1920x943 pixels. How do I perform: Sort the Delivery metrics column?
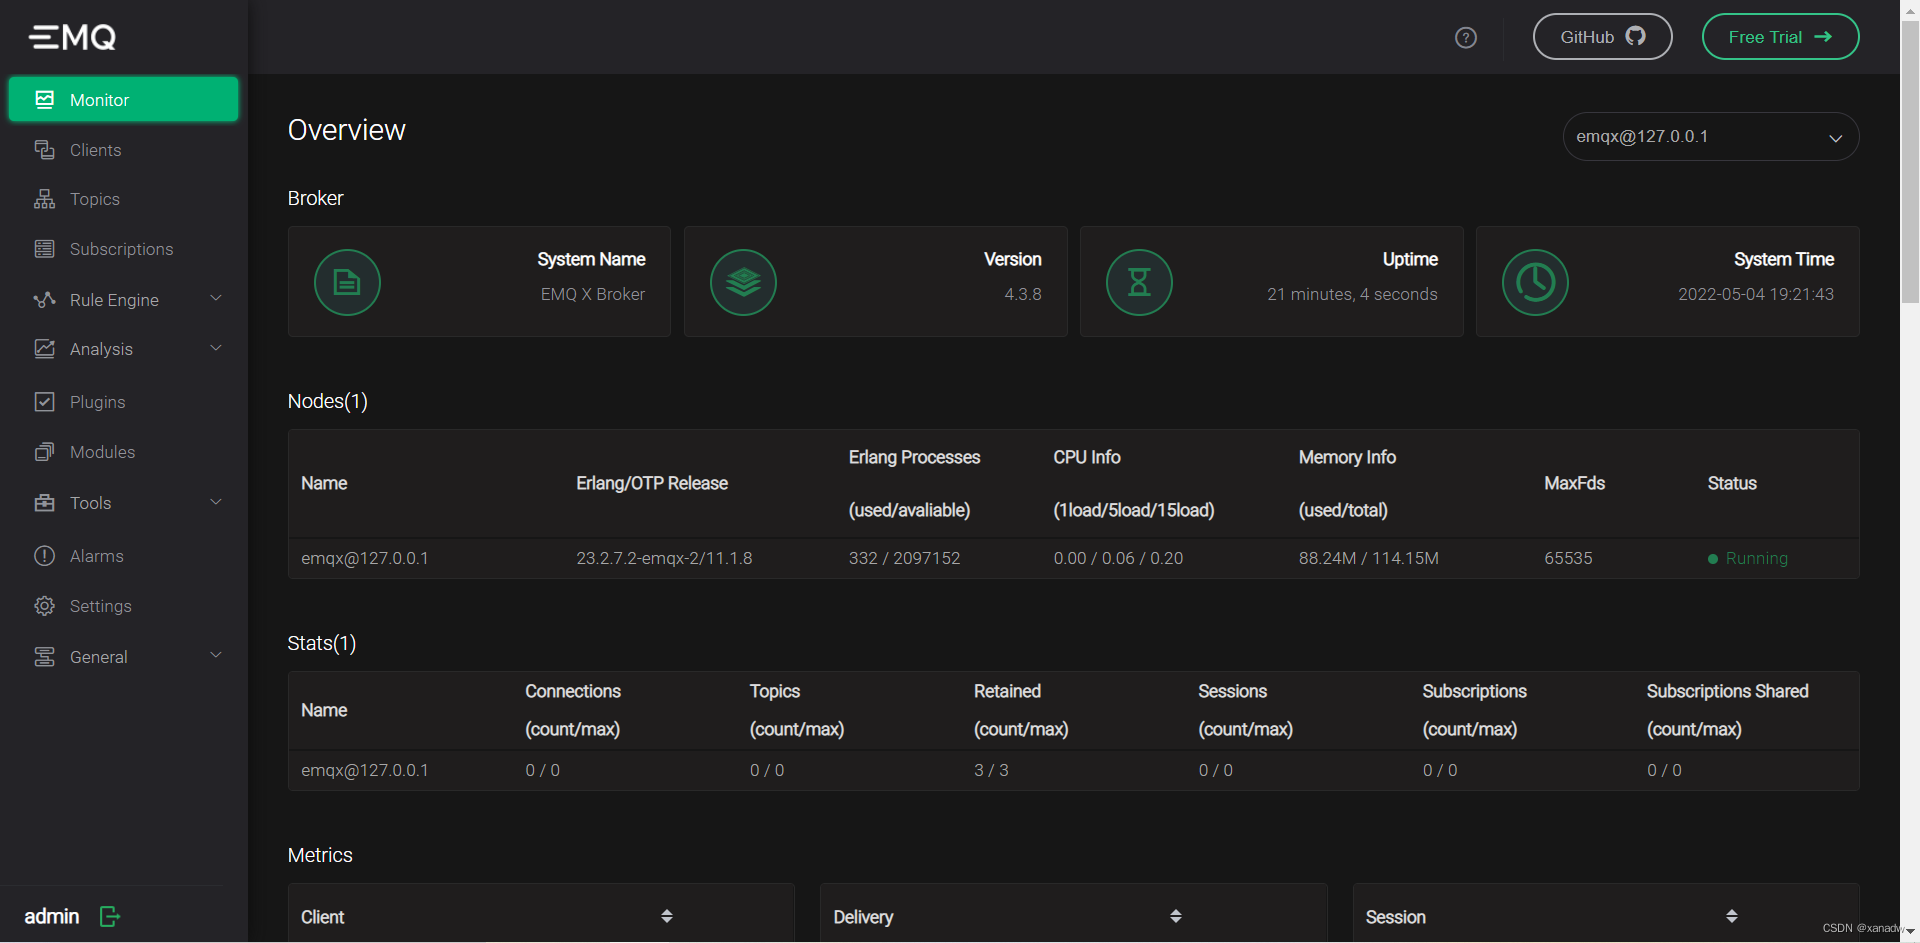[x=1176, y=916]
